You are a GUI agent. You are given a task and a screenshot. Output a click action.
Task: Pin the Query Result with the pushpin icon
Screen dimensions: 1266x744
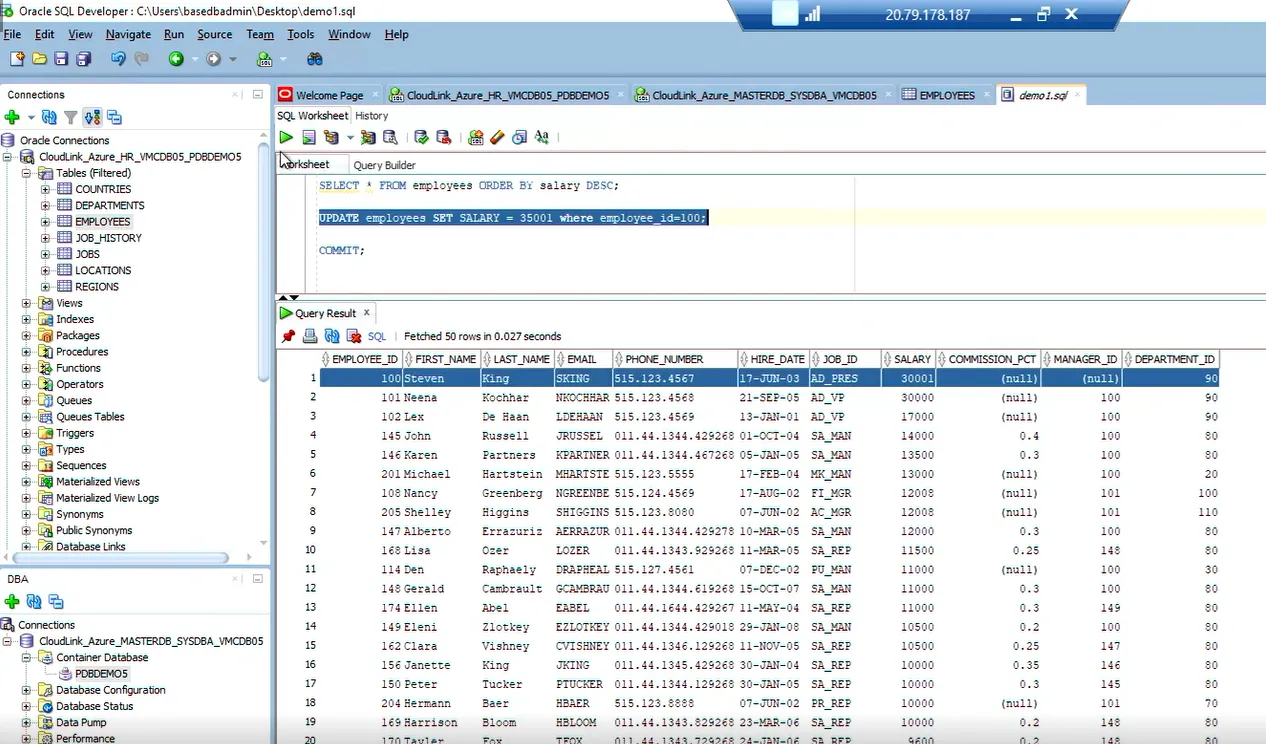tap(288, 336)
